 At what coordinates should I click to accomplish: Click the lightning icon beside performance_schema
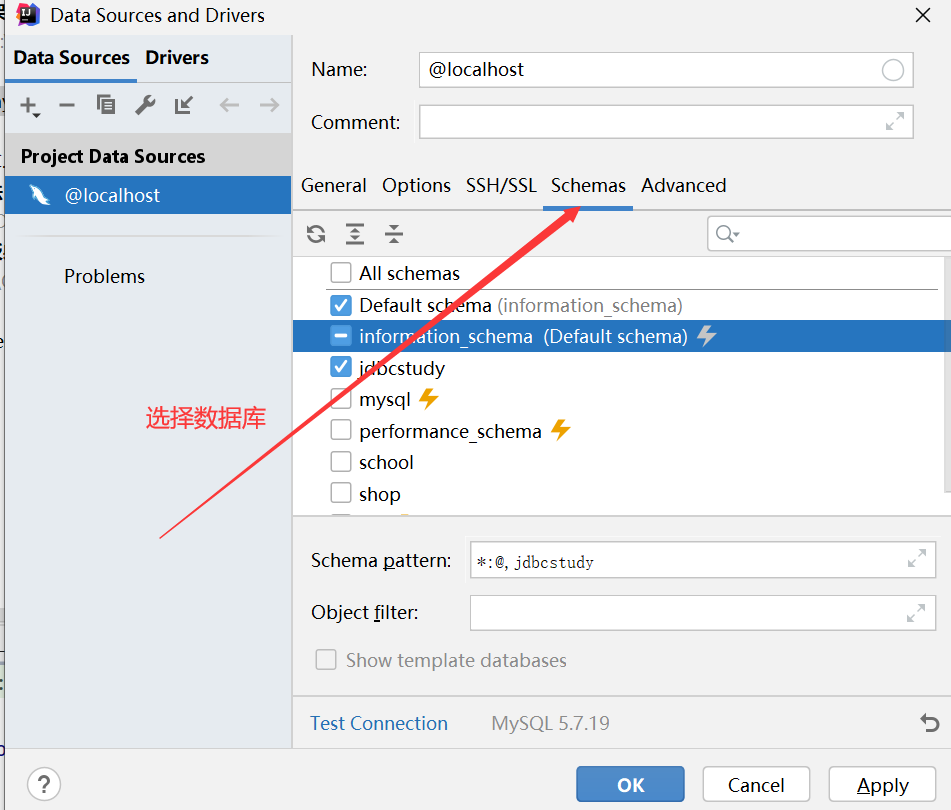click(560, 430)
